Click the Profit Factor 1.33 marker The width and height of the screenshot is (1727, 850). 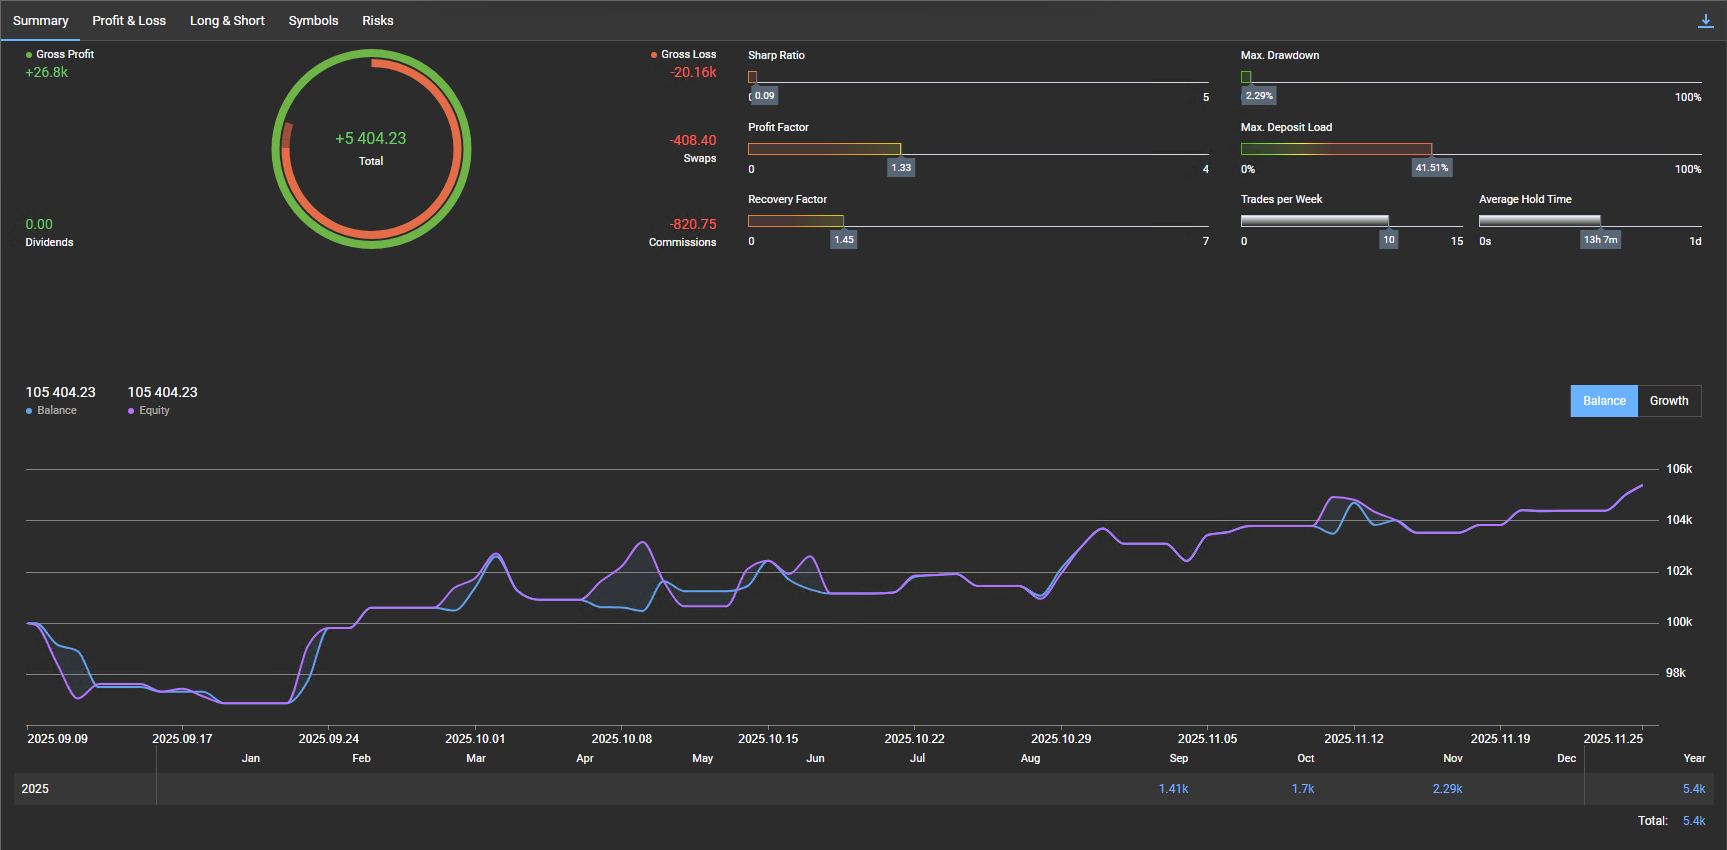901,168
